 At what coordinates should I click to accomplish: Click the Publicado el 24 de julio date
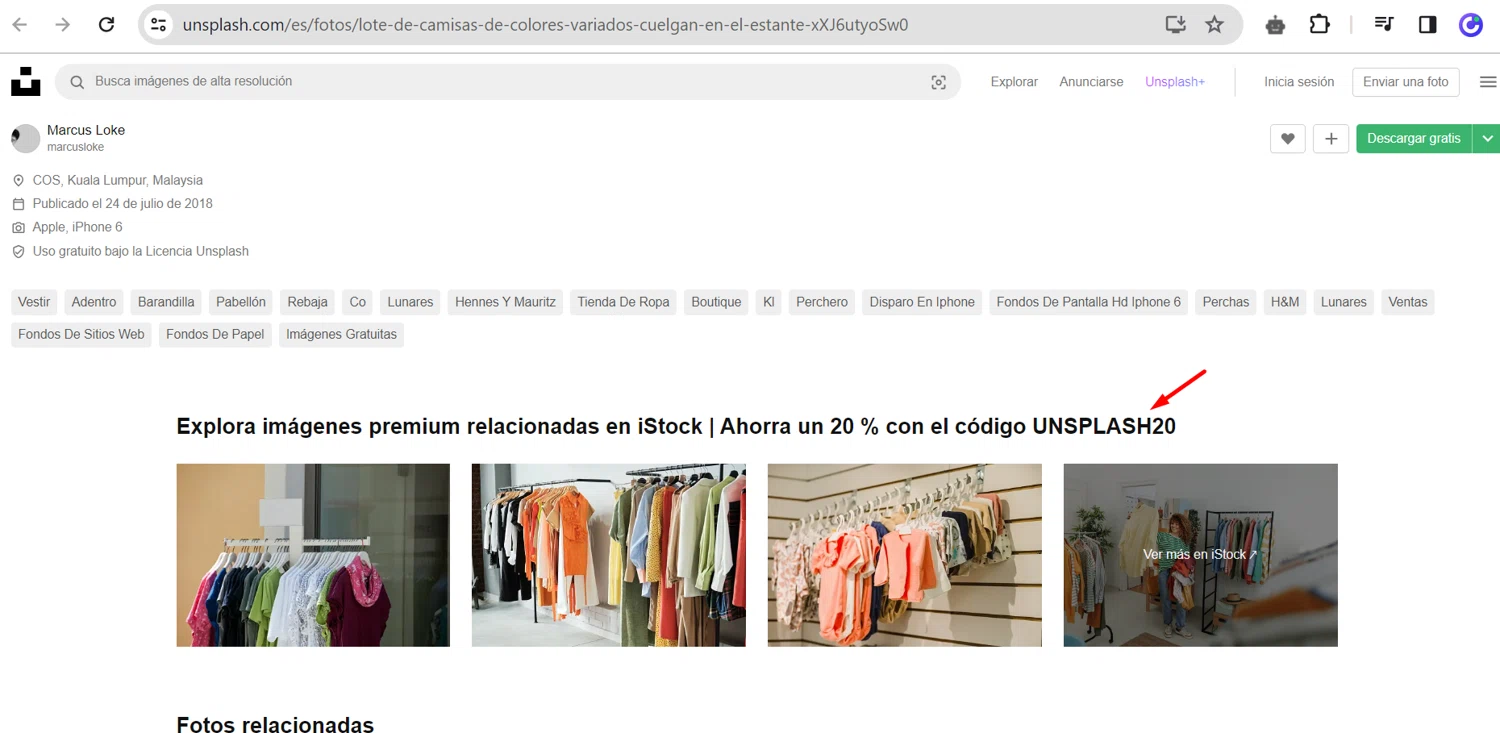[123, 203]
